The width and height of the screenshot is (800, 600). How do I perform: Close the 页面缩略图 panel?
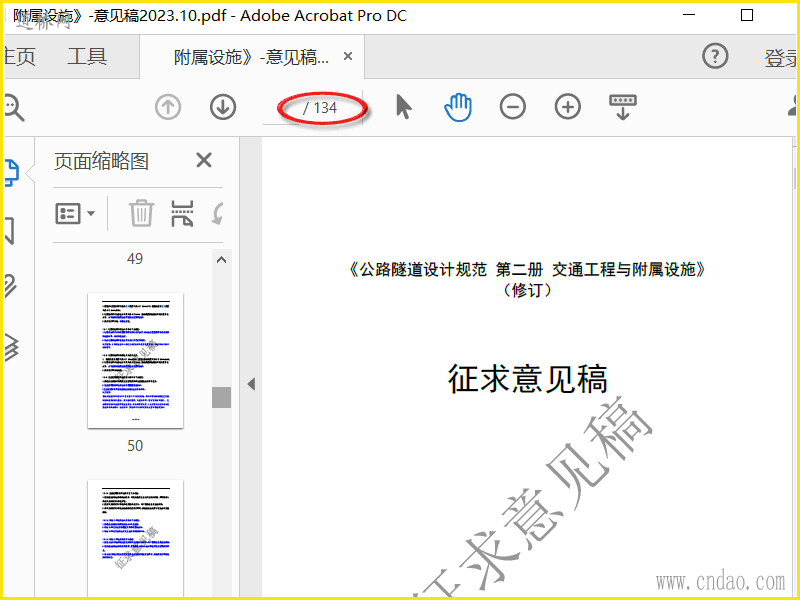[x=204, y=160]
